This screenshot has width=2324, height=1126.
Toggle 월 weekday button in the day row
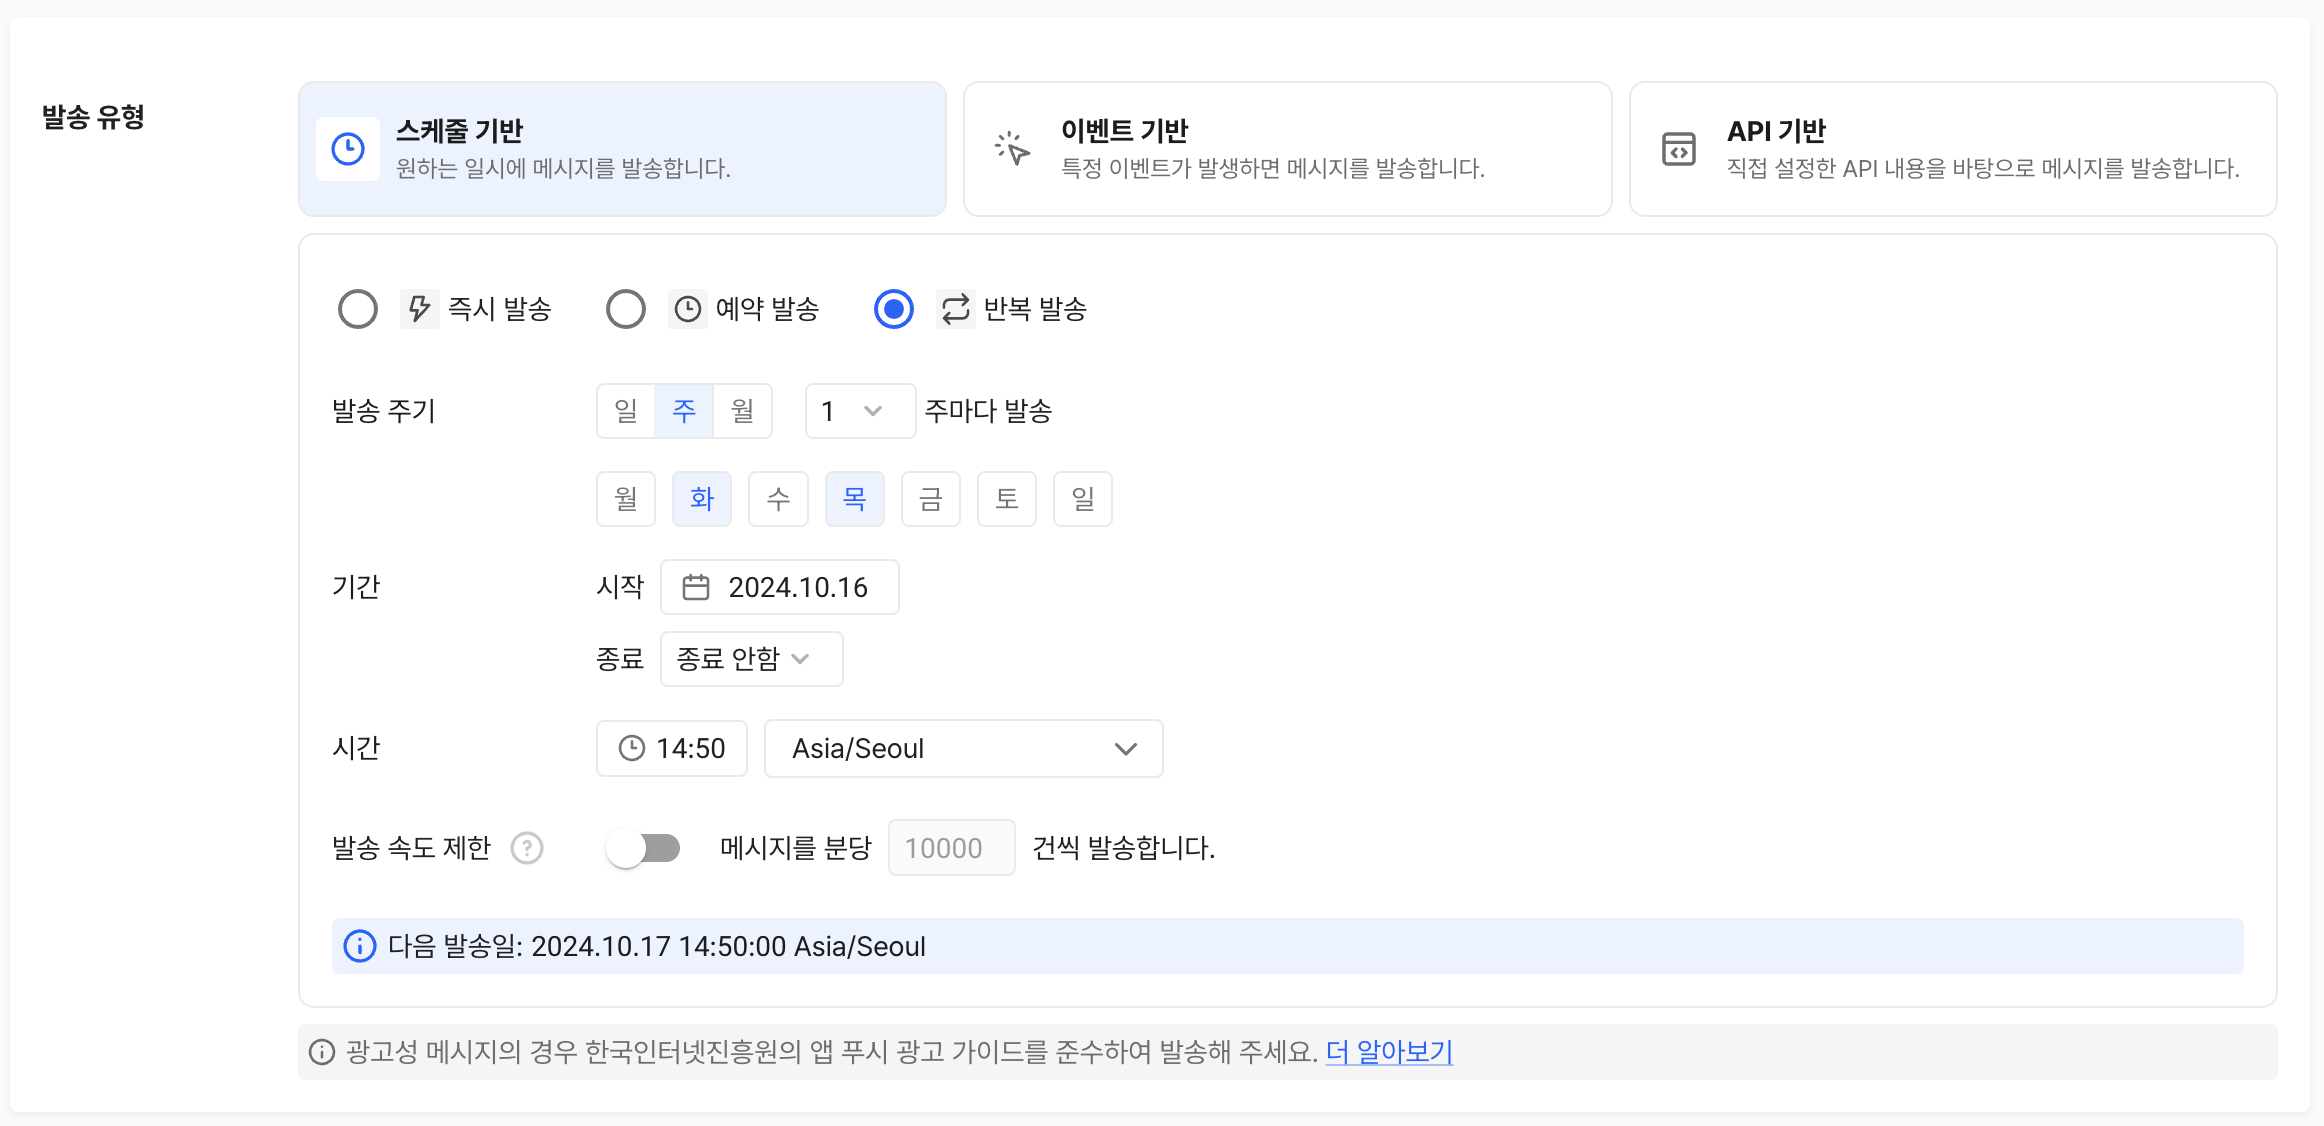[x=626, y=499]
